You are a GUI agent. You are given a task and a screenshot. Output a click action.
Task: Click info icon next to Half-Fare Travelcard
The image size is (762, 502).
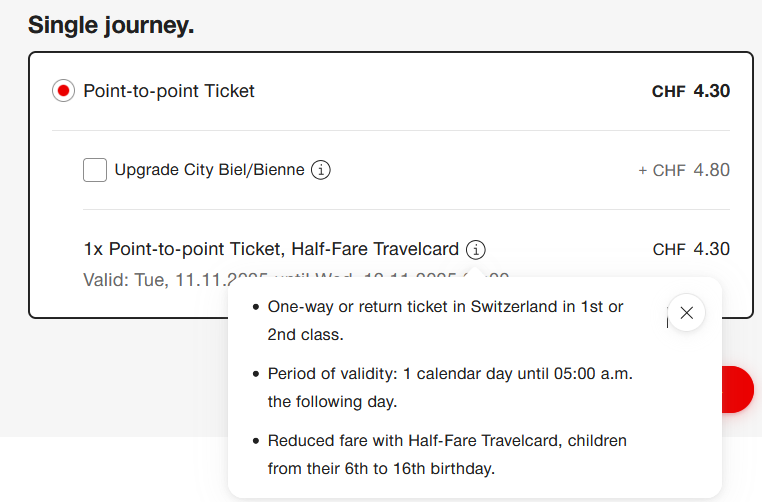[476, 249]
